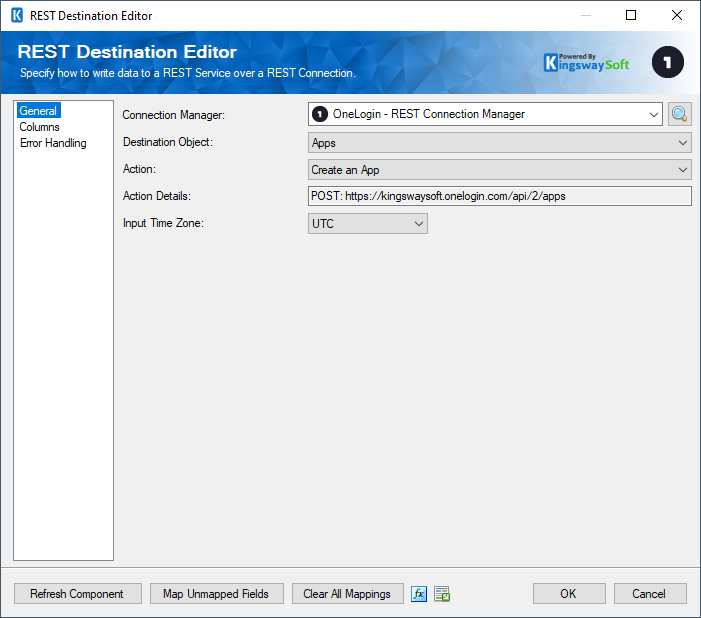Close the REST Destination Editor window
Screen dimensions: 701x618
677,15
